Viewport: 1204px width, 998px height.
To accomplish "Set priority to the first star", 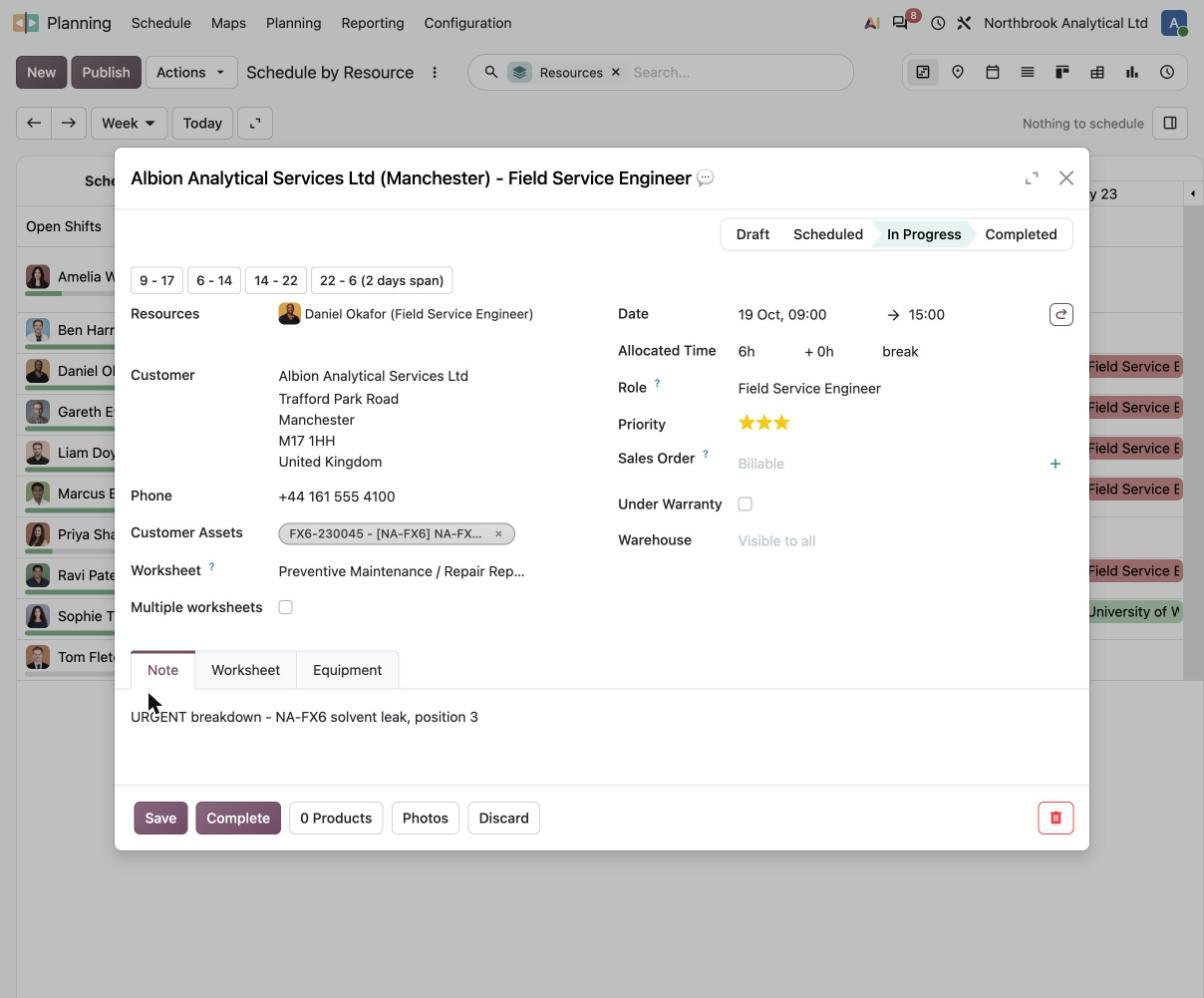I will click(746, 423).
